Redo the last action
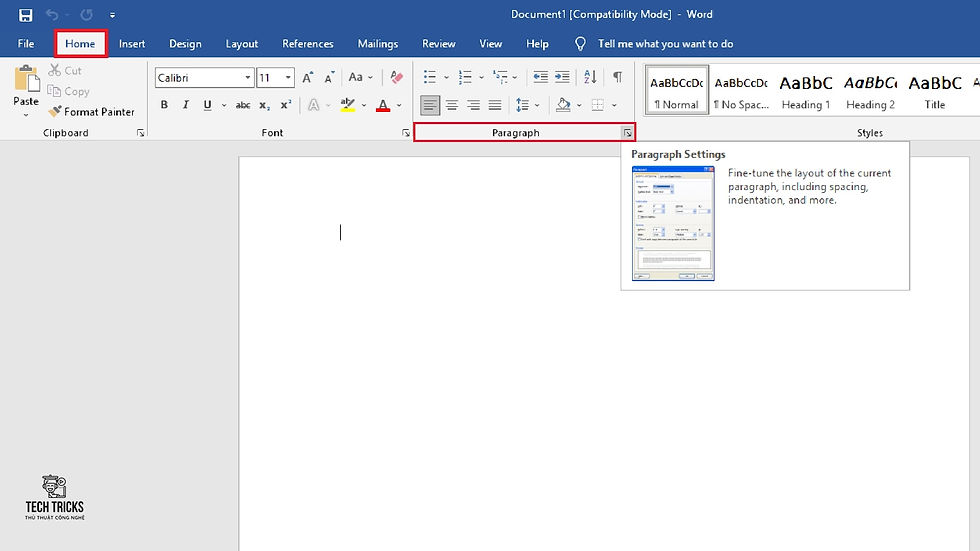 coord(86,14)
